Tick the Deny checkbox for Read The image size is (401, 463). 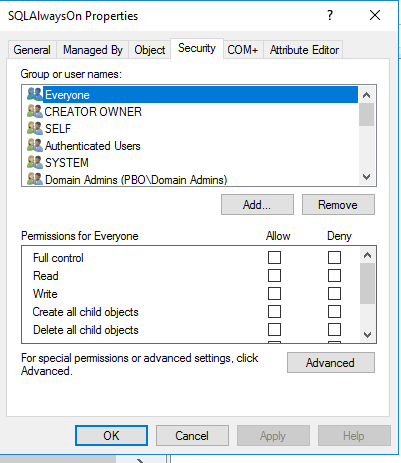(x=334, y=276)
